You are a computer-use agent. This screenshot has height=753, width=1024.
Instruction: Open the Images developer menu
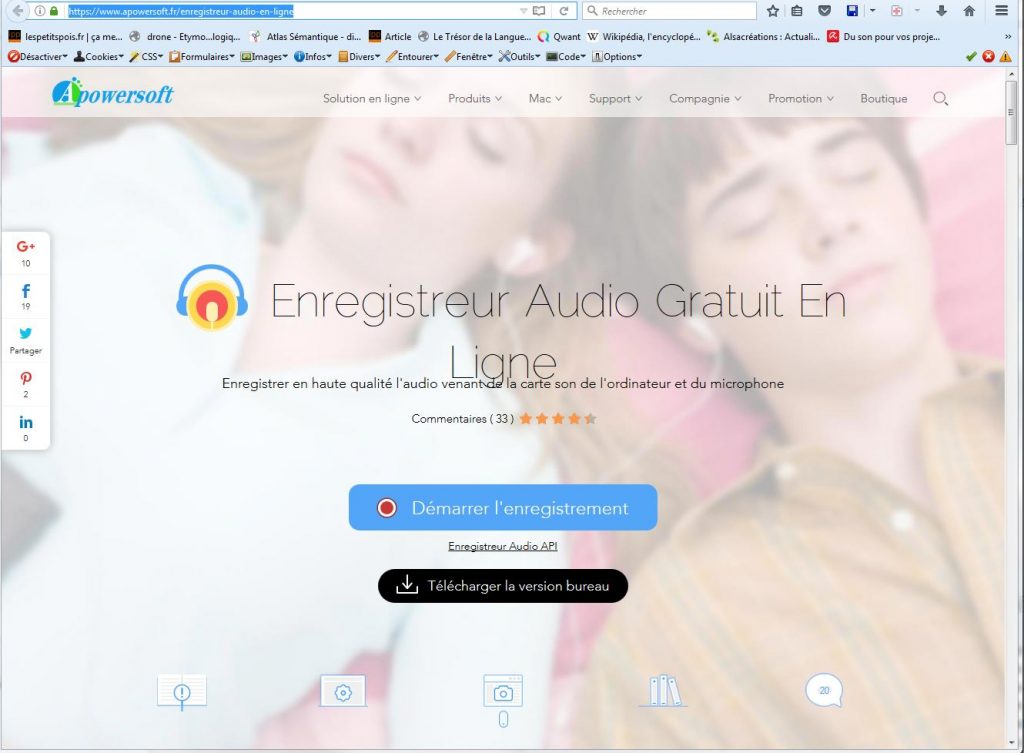[264, 56]
